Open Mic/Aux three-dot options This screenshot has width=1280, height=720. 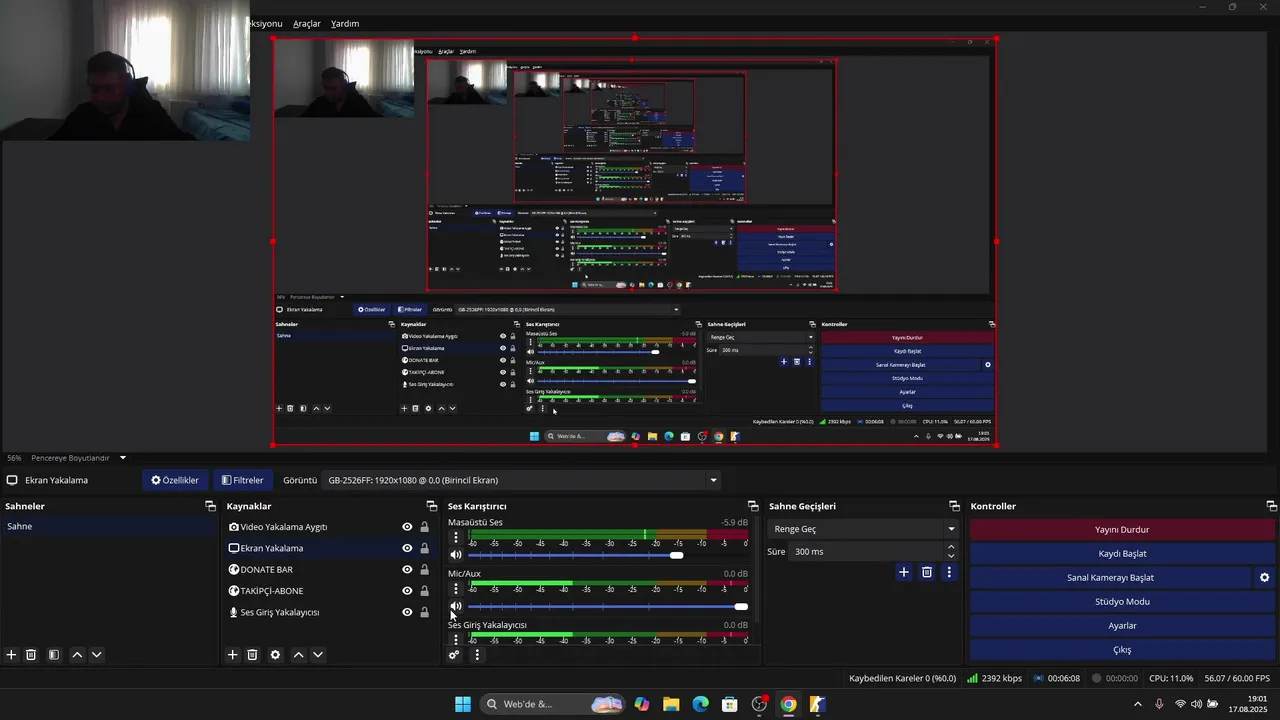pos(456,589)
